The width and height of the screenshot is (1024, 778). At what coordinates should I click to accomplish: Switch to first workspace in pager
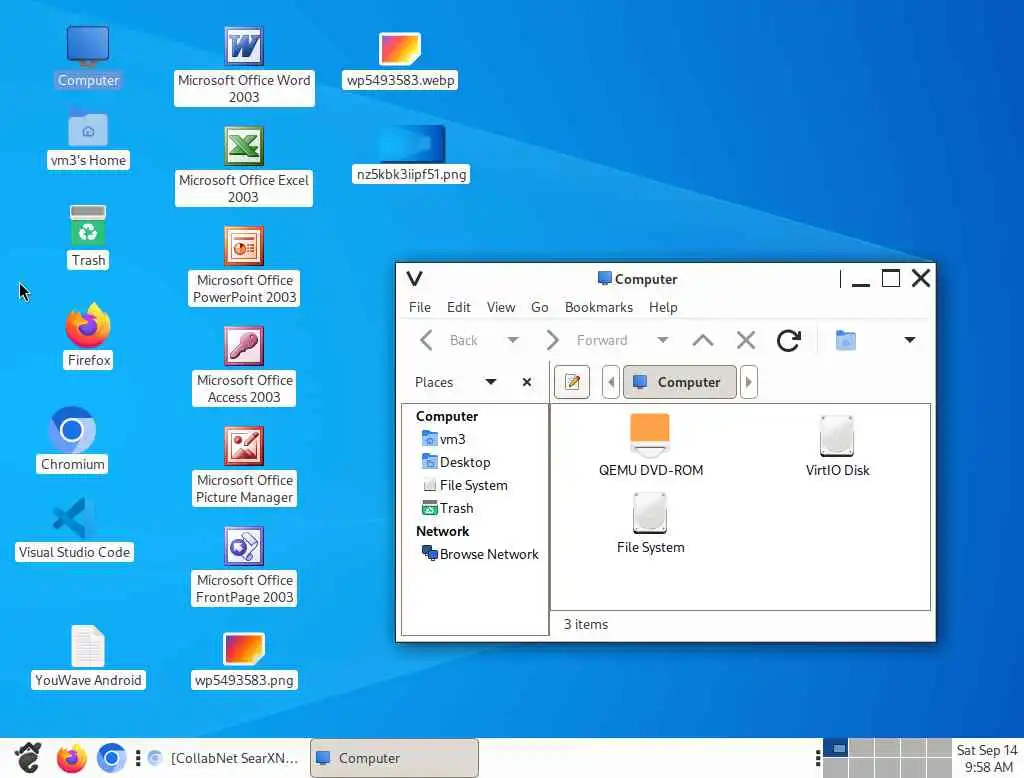click(835, 748)
